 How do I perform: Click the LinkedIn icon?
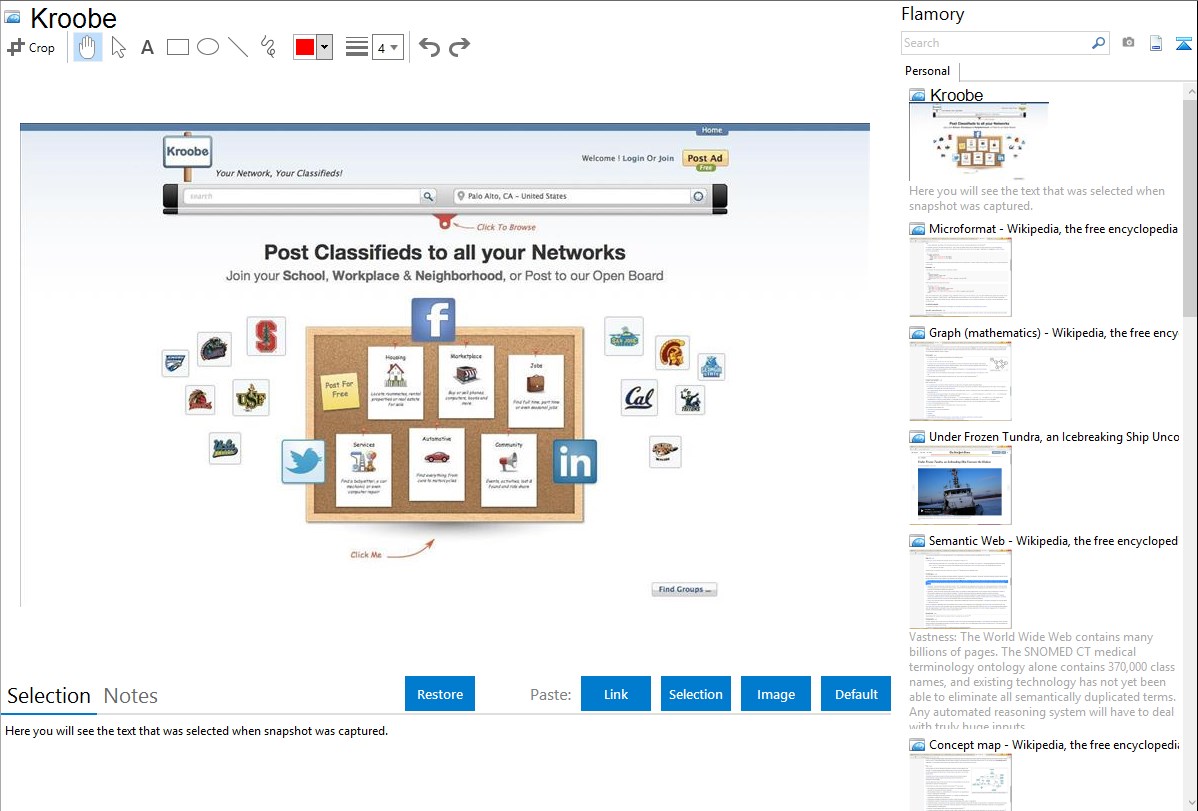tap(575, 462)
